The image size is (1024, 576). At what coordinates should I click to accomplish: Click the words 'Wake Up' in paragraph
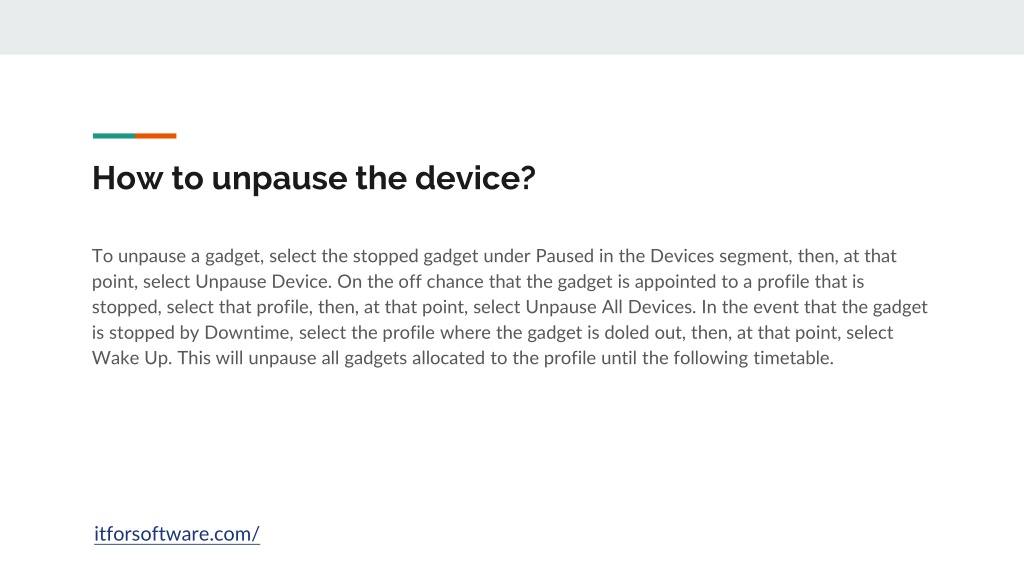(131, 359)
